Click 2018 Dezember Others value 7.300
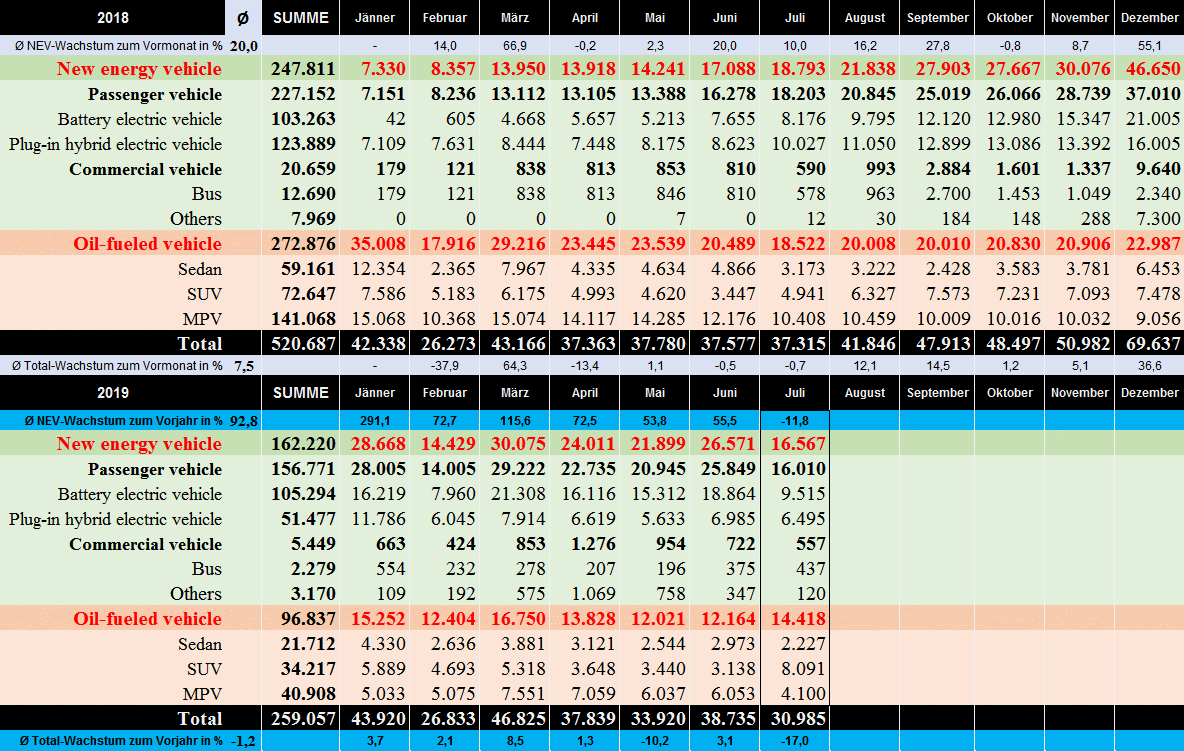Viewport: 1184px width, 751px height. [x=1158, y=219]
